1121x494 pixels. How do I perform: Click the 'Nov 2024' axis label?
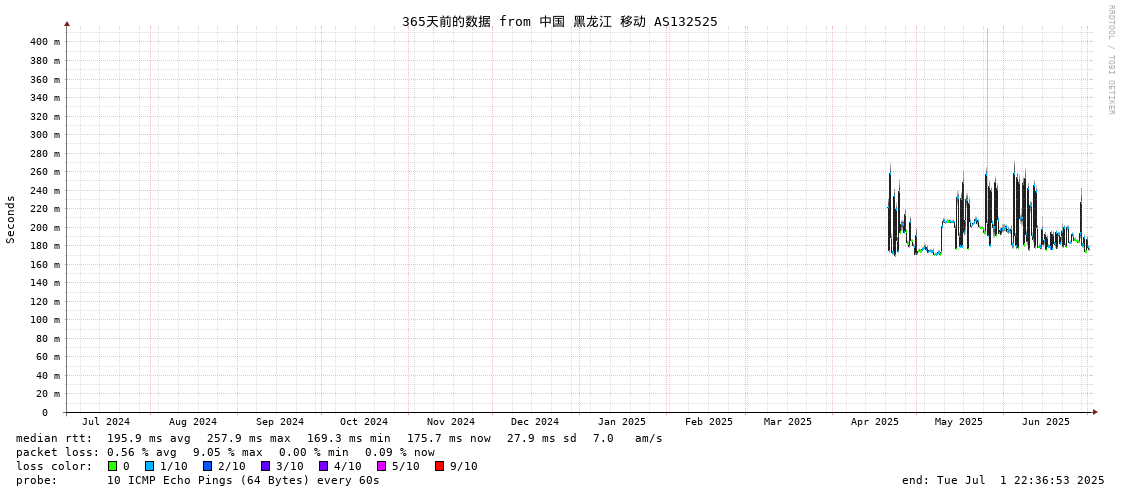(450, 422)
